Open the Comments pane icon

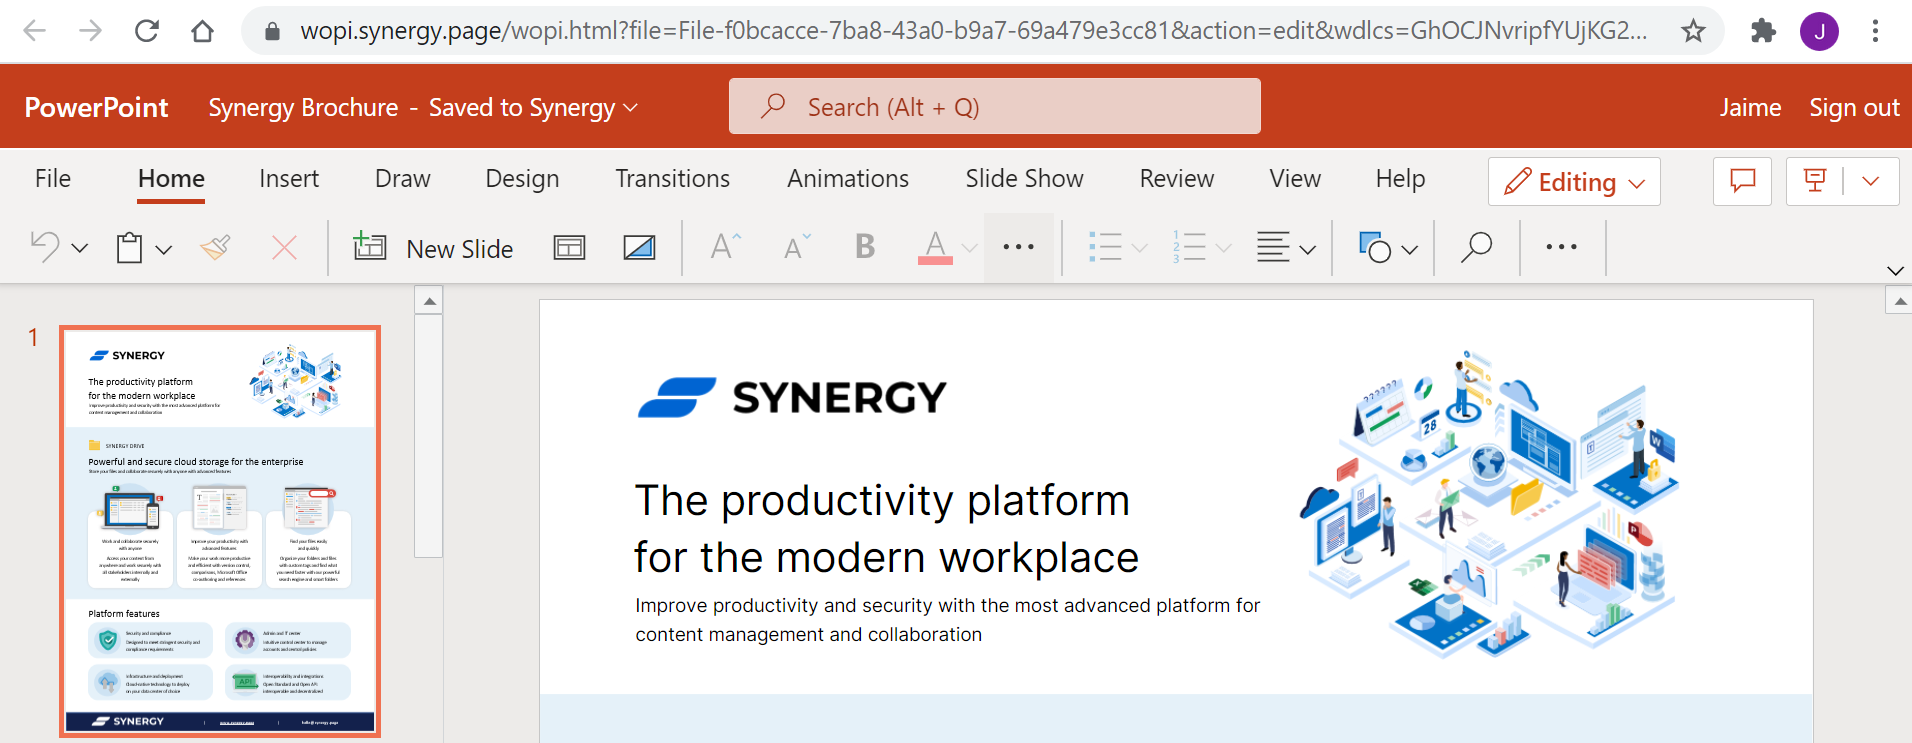1742,181
